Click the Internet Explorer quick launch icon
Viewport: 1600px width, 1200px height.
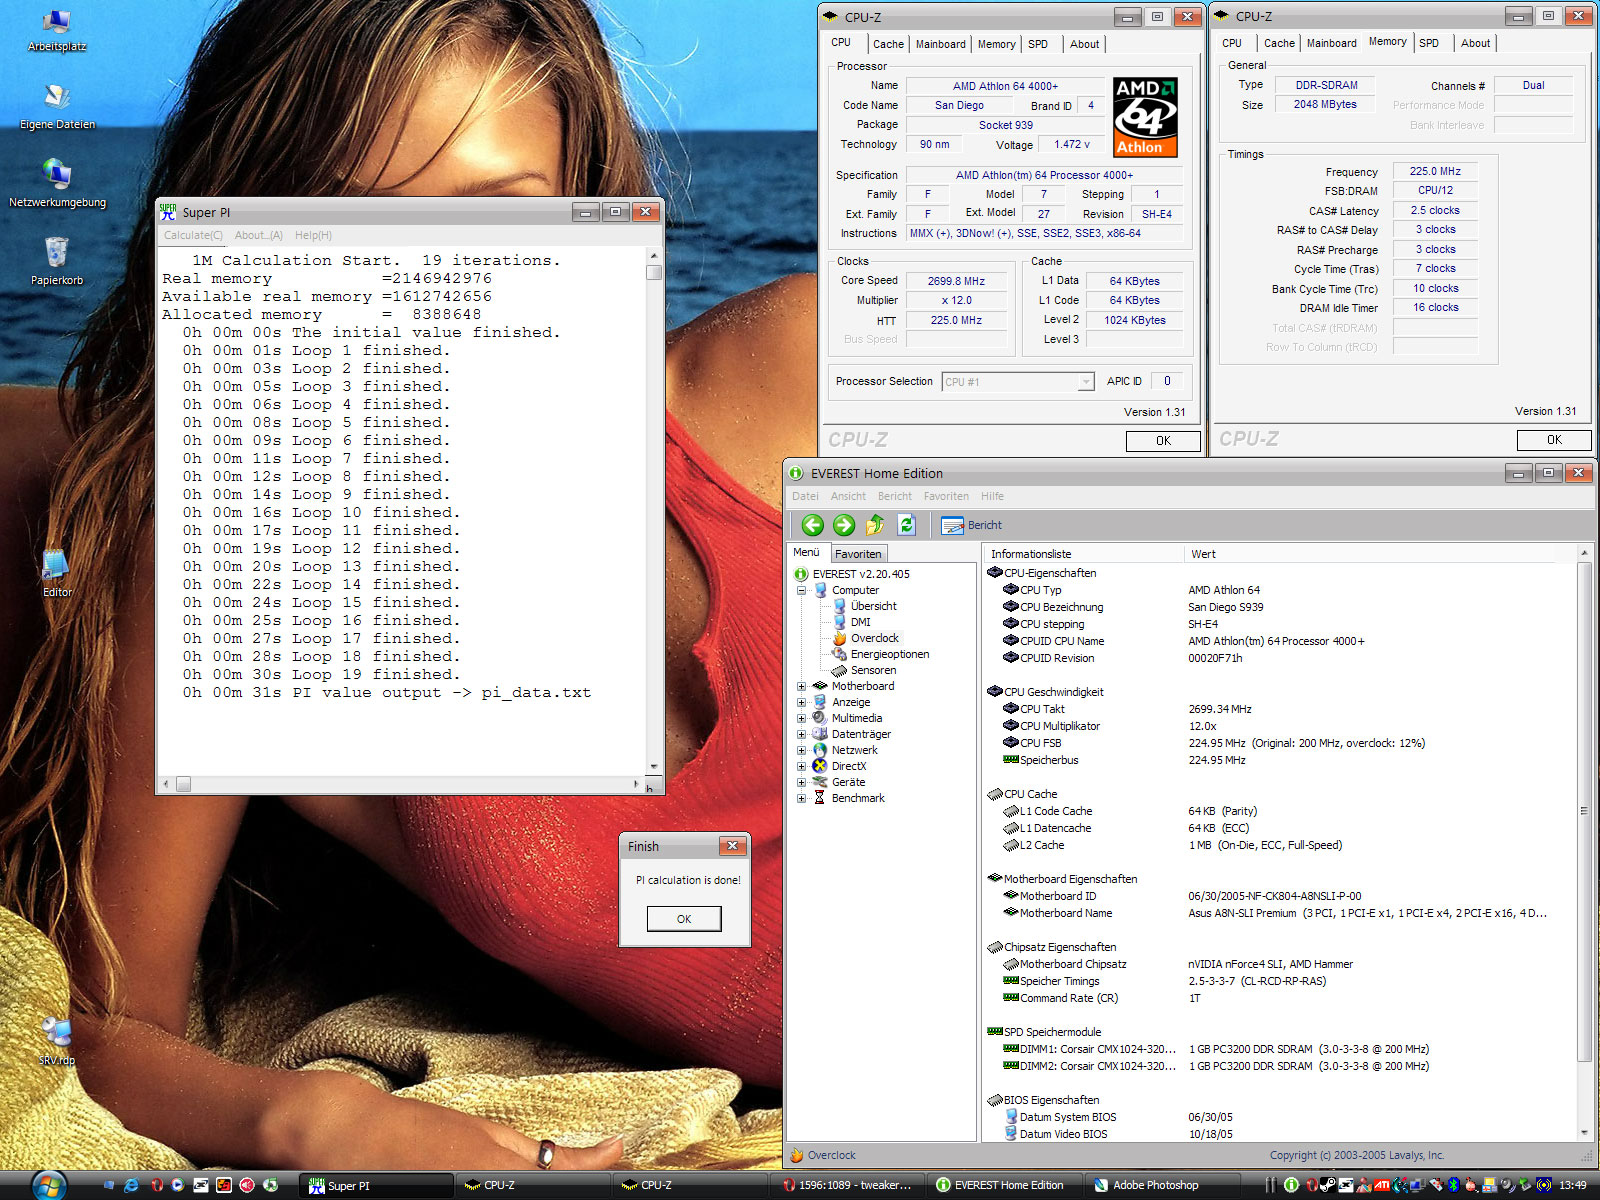pyautogui.click(x=131, y=1185)
